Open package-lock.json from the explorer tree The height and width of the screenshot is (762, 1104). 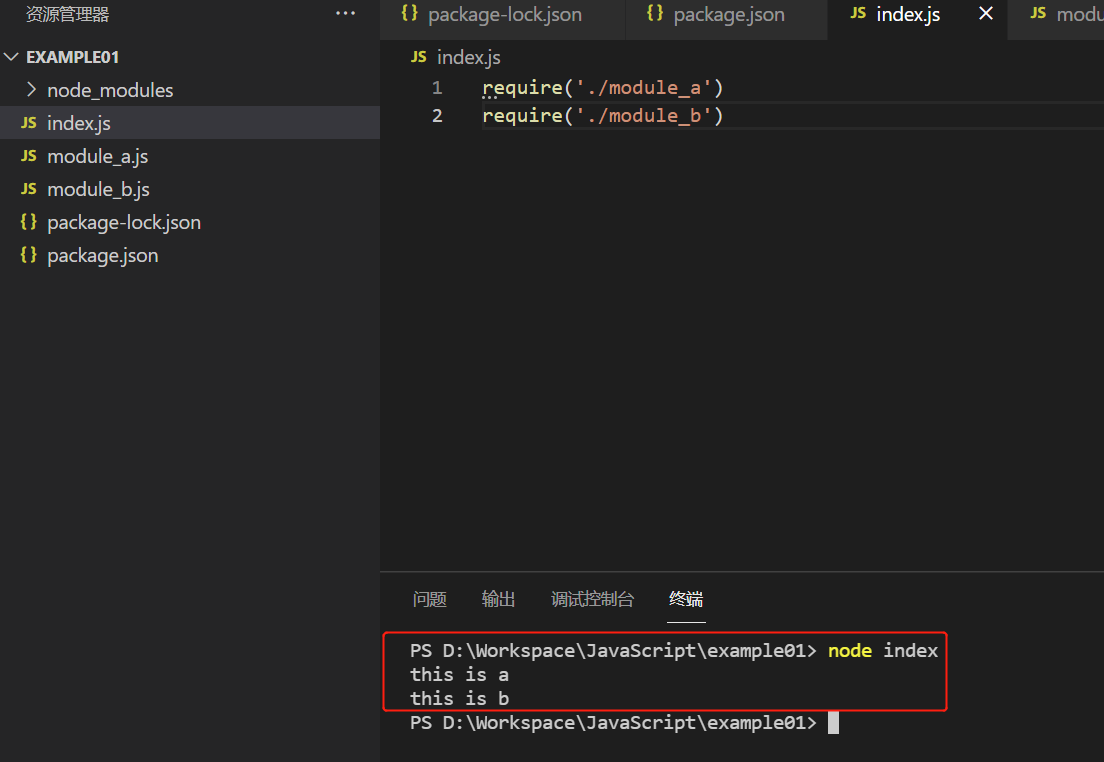[190, 222]
